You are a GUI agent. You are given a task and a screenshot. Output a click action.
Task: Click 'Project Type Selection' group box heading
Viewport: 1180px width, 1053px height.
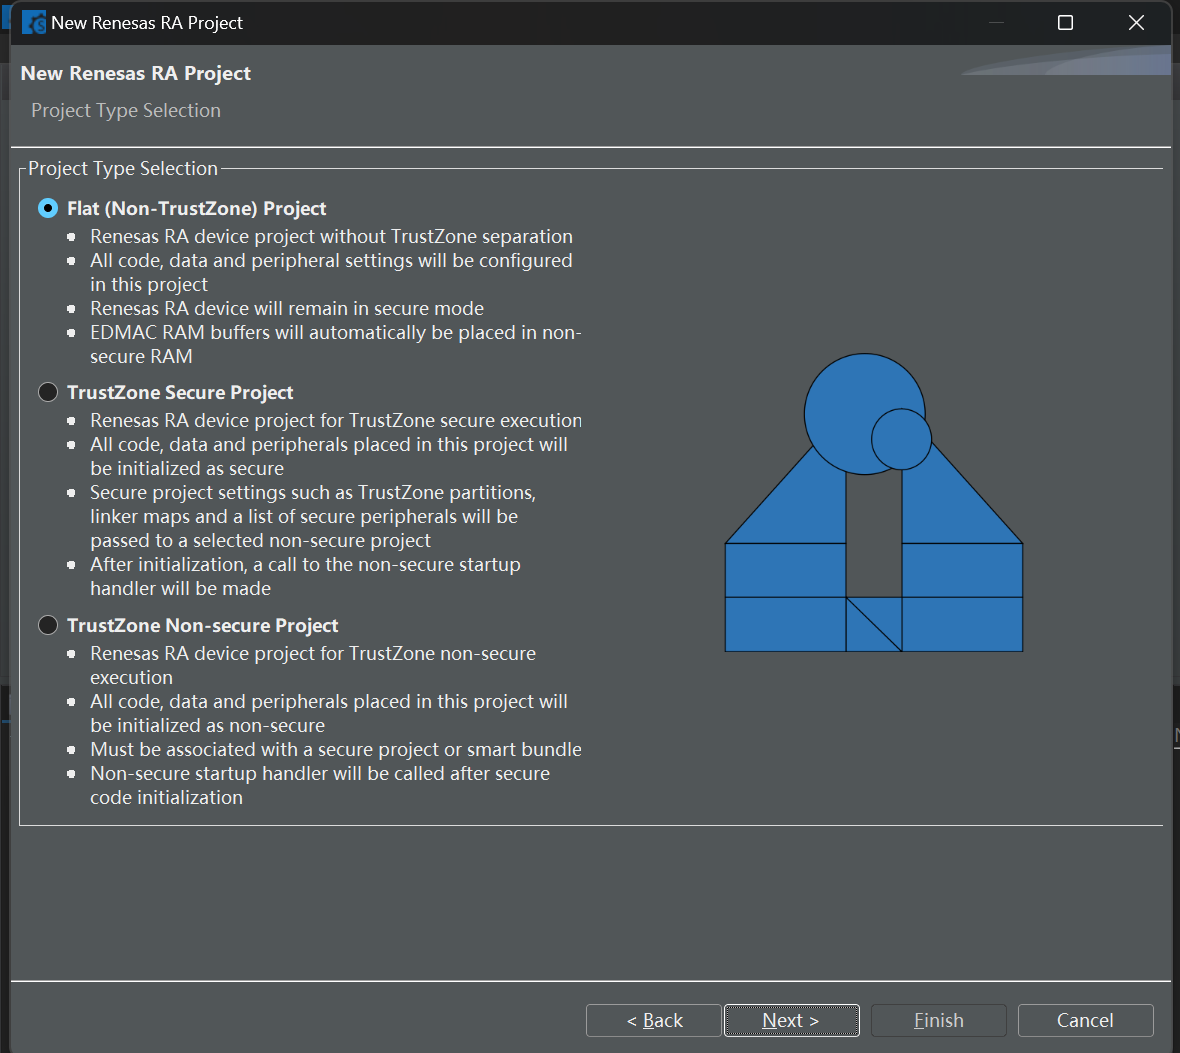tap(123, 169)
